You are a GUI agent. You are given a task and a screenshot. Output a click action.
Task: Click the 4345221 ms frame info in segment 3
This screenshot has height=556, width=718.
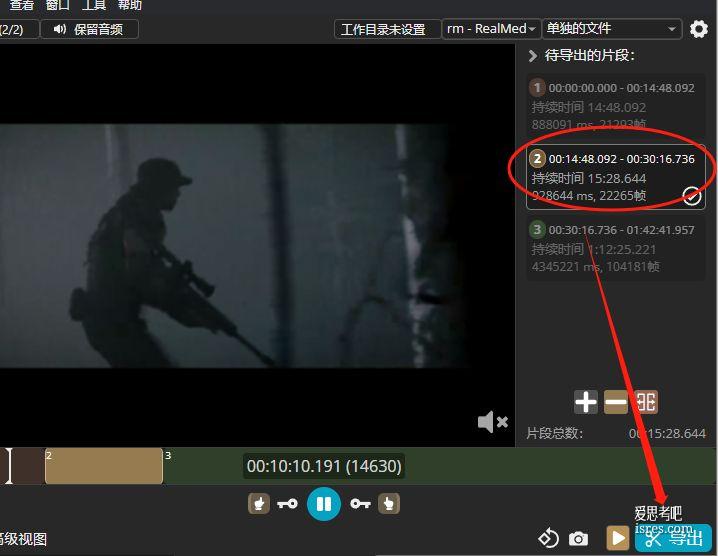click(595, 267)
